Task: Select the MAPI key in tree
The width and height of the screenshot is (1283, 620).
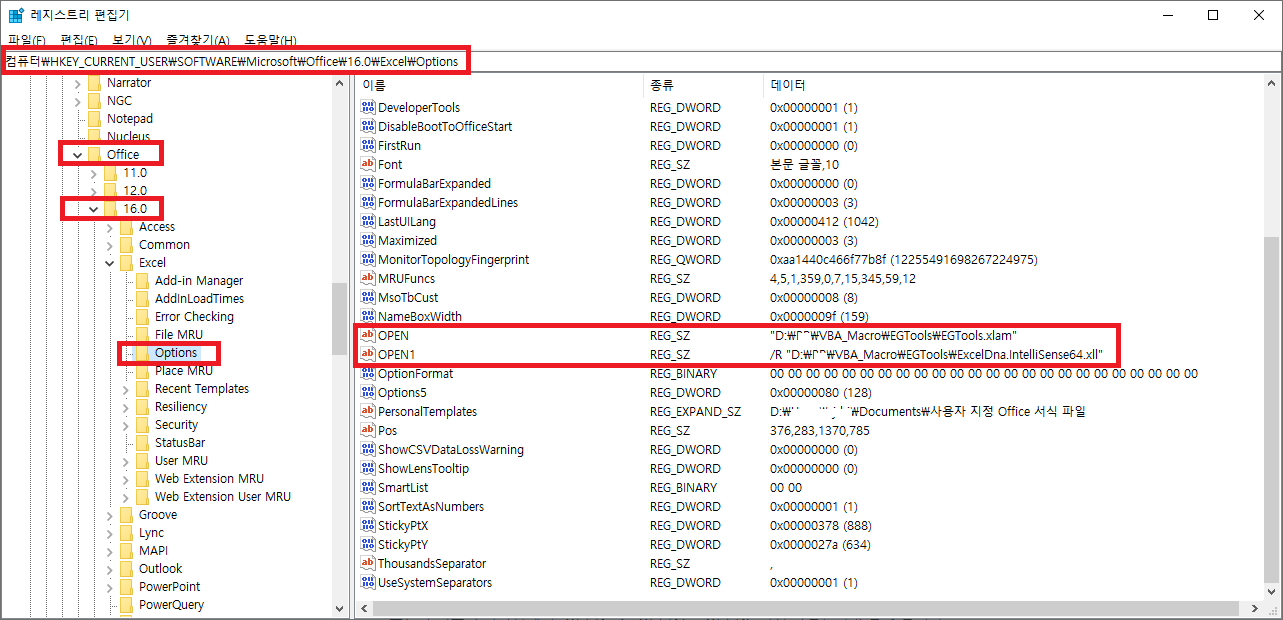Action: coord(153,551)
